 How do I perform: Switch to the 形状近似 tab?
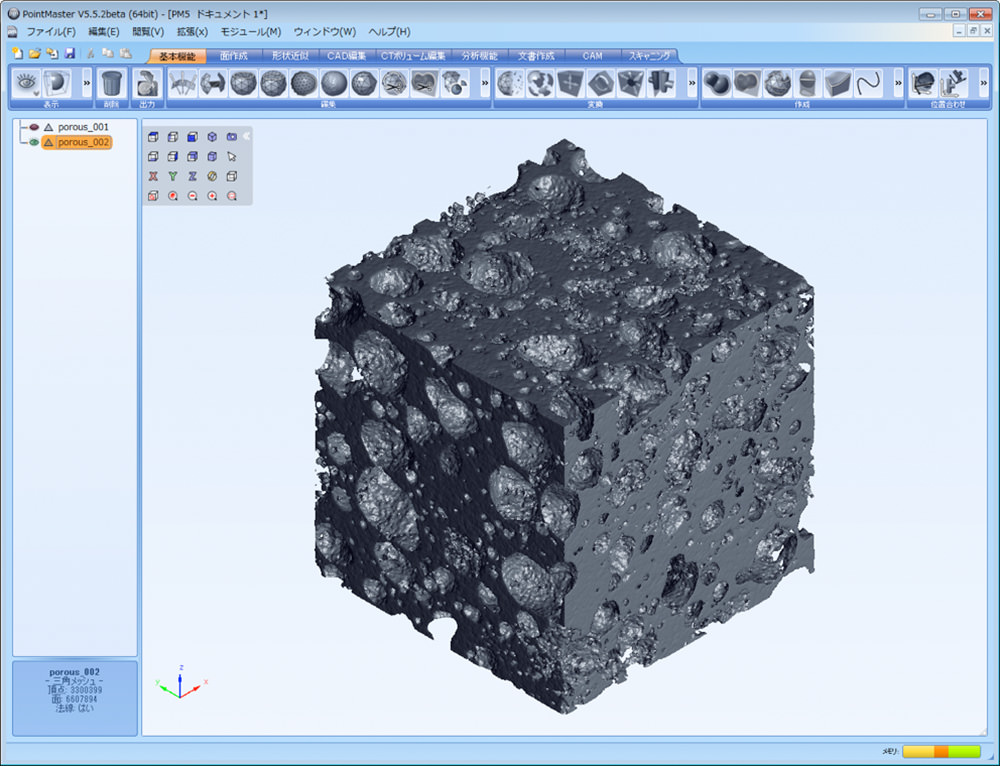click(x=290, y=56)
